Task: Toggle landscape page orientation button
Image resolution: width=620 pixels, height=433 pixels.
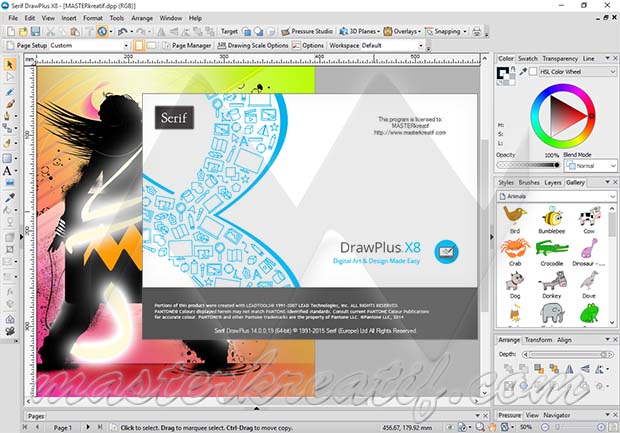Action: click(x=151, y=45)
